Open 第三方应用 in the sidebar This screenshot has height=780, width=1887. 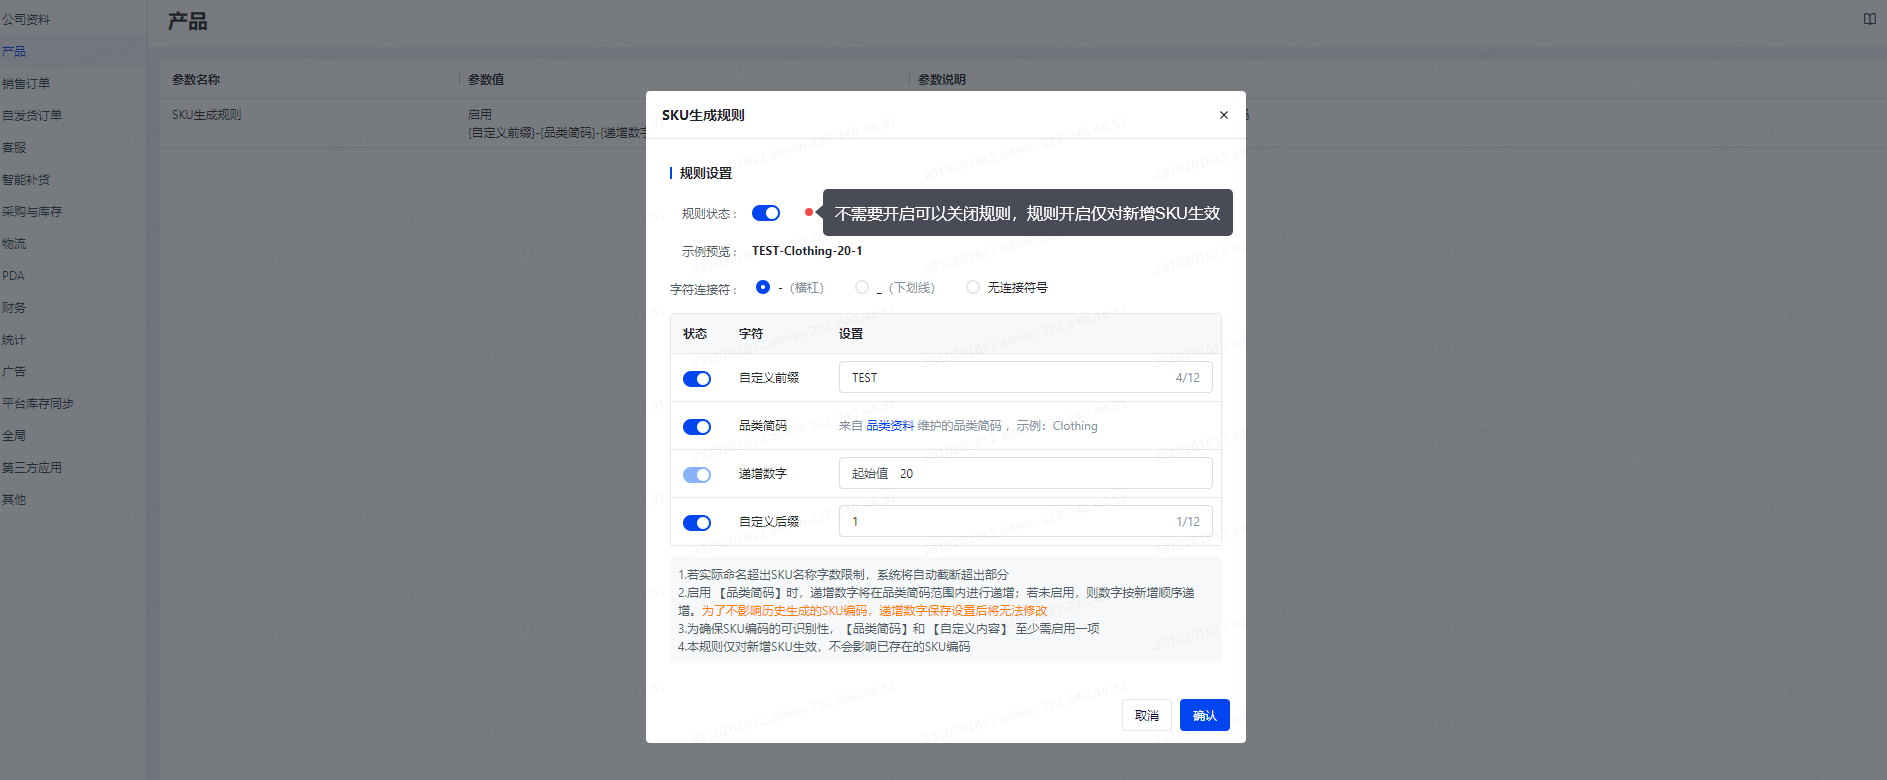(32, 467)
